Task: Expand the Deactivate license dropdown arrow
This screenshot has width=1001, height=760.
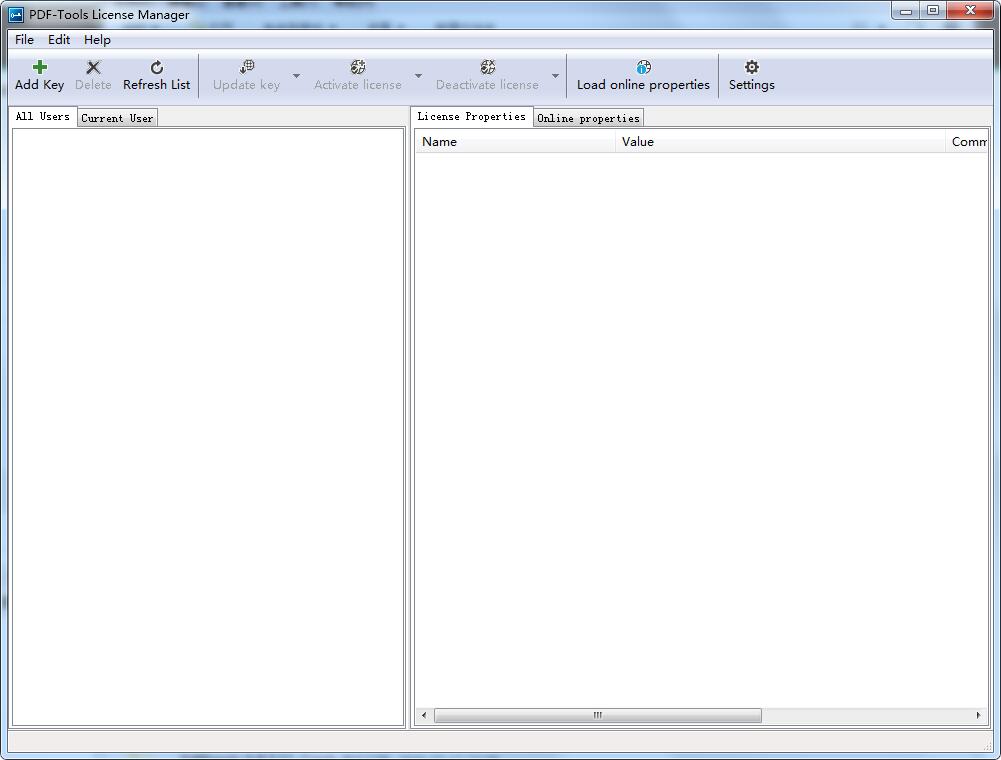Action: point(555,75)
